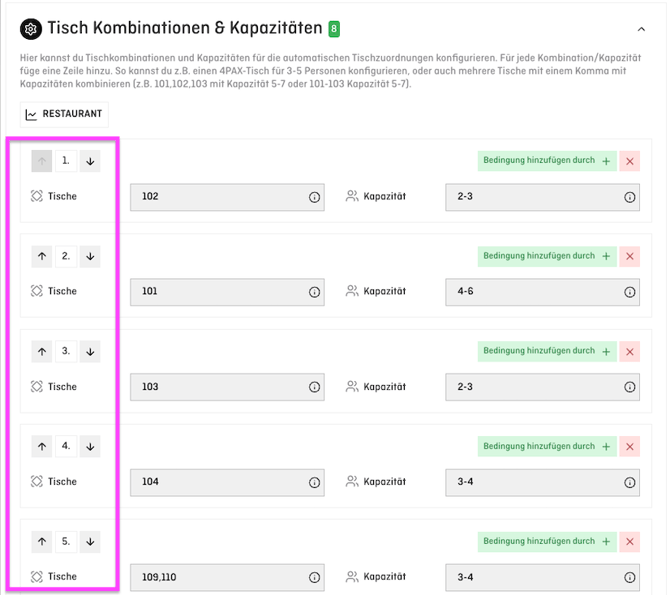The width and height of the screenshot is (670, 595).
Task: Click the Tische label in row 3
Action: click(x=62, y=387)
